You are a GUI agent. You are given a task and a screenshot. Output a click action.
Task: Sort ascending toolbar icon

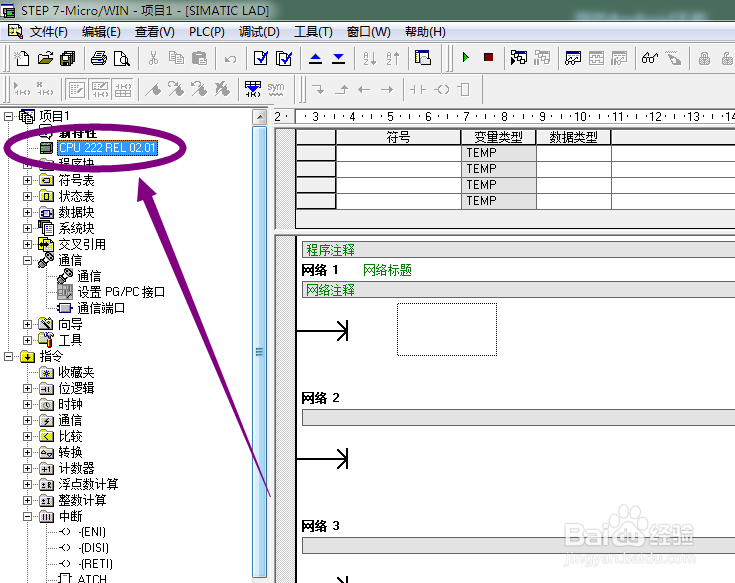(370, 58)
